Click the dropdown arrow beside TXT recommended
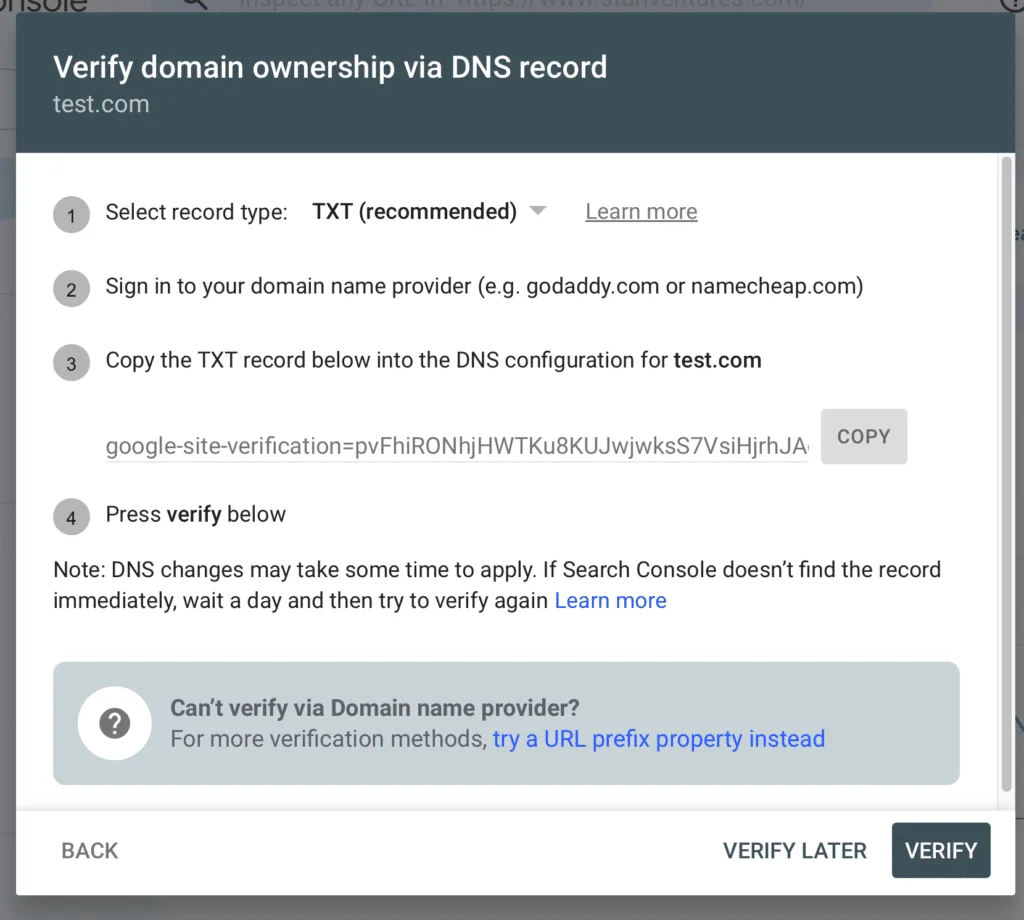The image size is (1024, 920). point(537,211)
